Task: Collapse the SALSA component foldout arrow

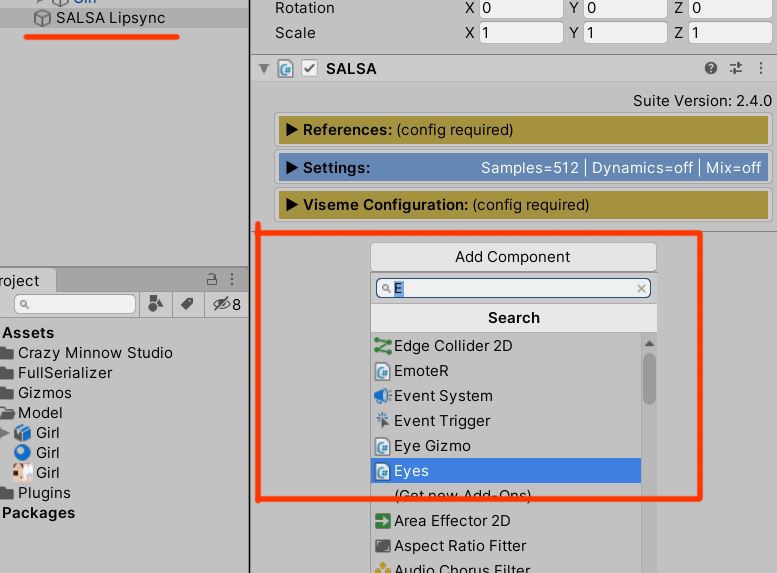Action: pos(264,69)
